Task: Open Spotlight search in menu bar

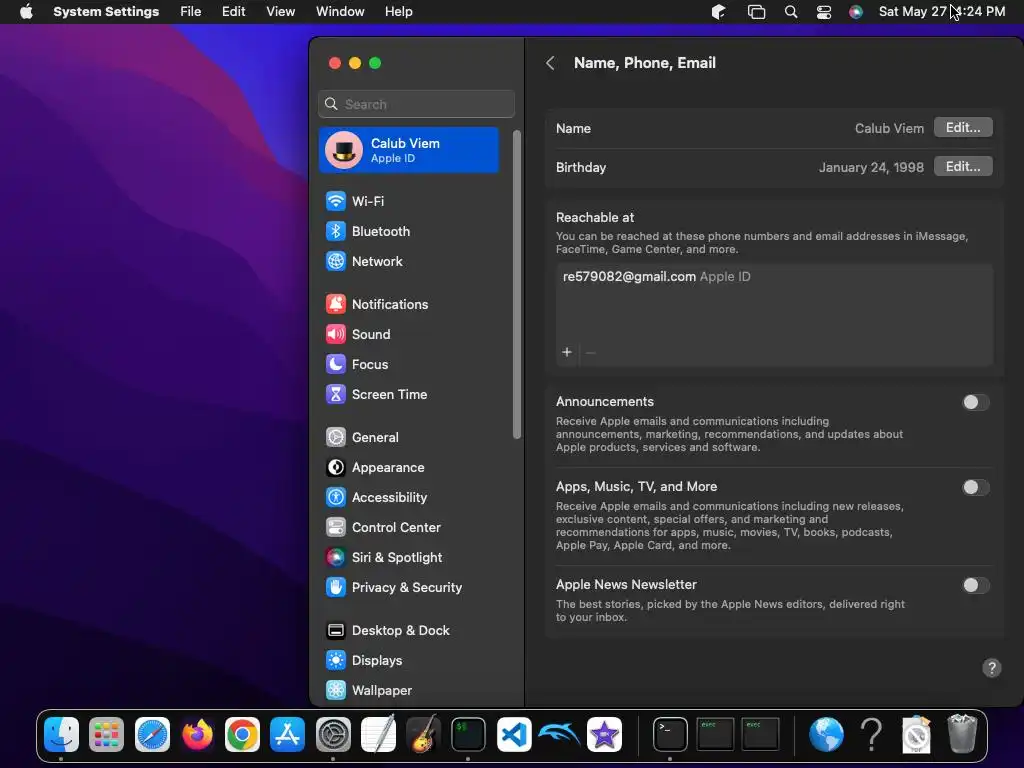Action: (x=791, y=12)
